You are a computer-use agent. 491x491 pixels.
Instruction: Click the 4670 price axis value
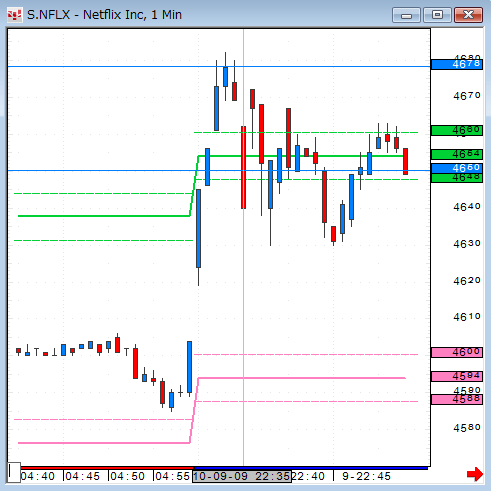(x=467, y=96)
